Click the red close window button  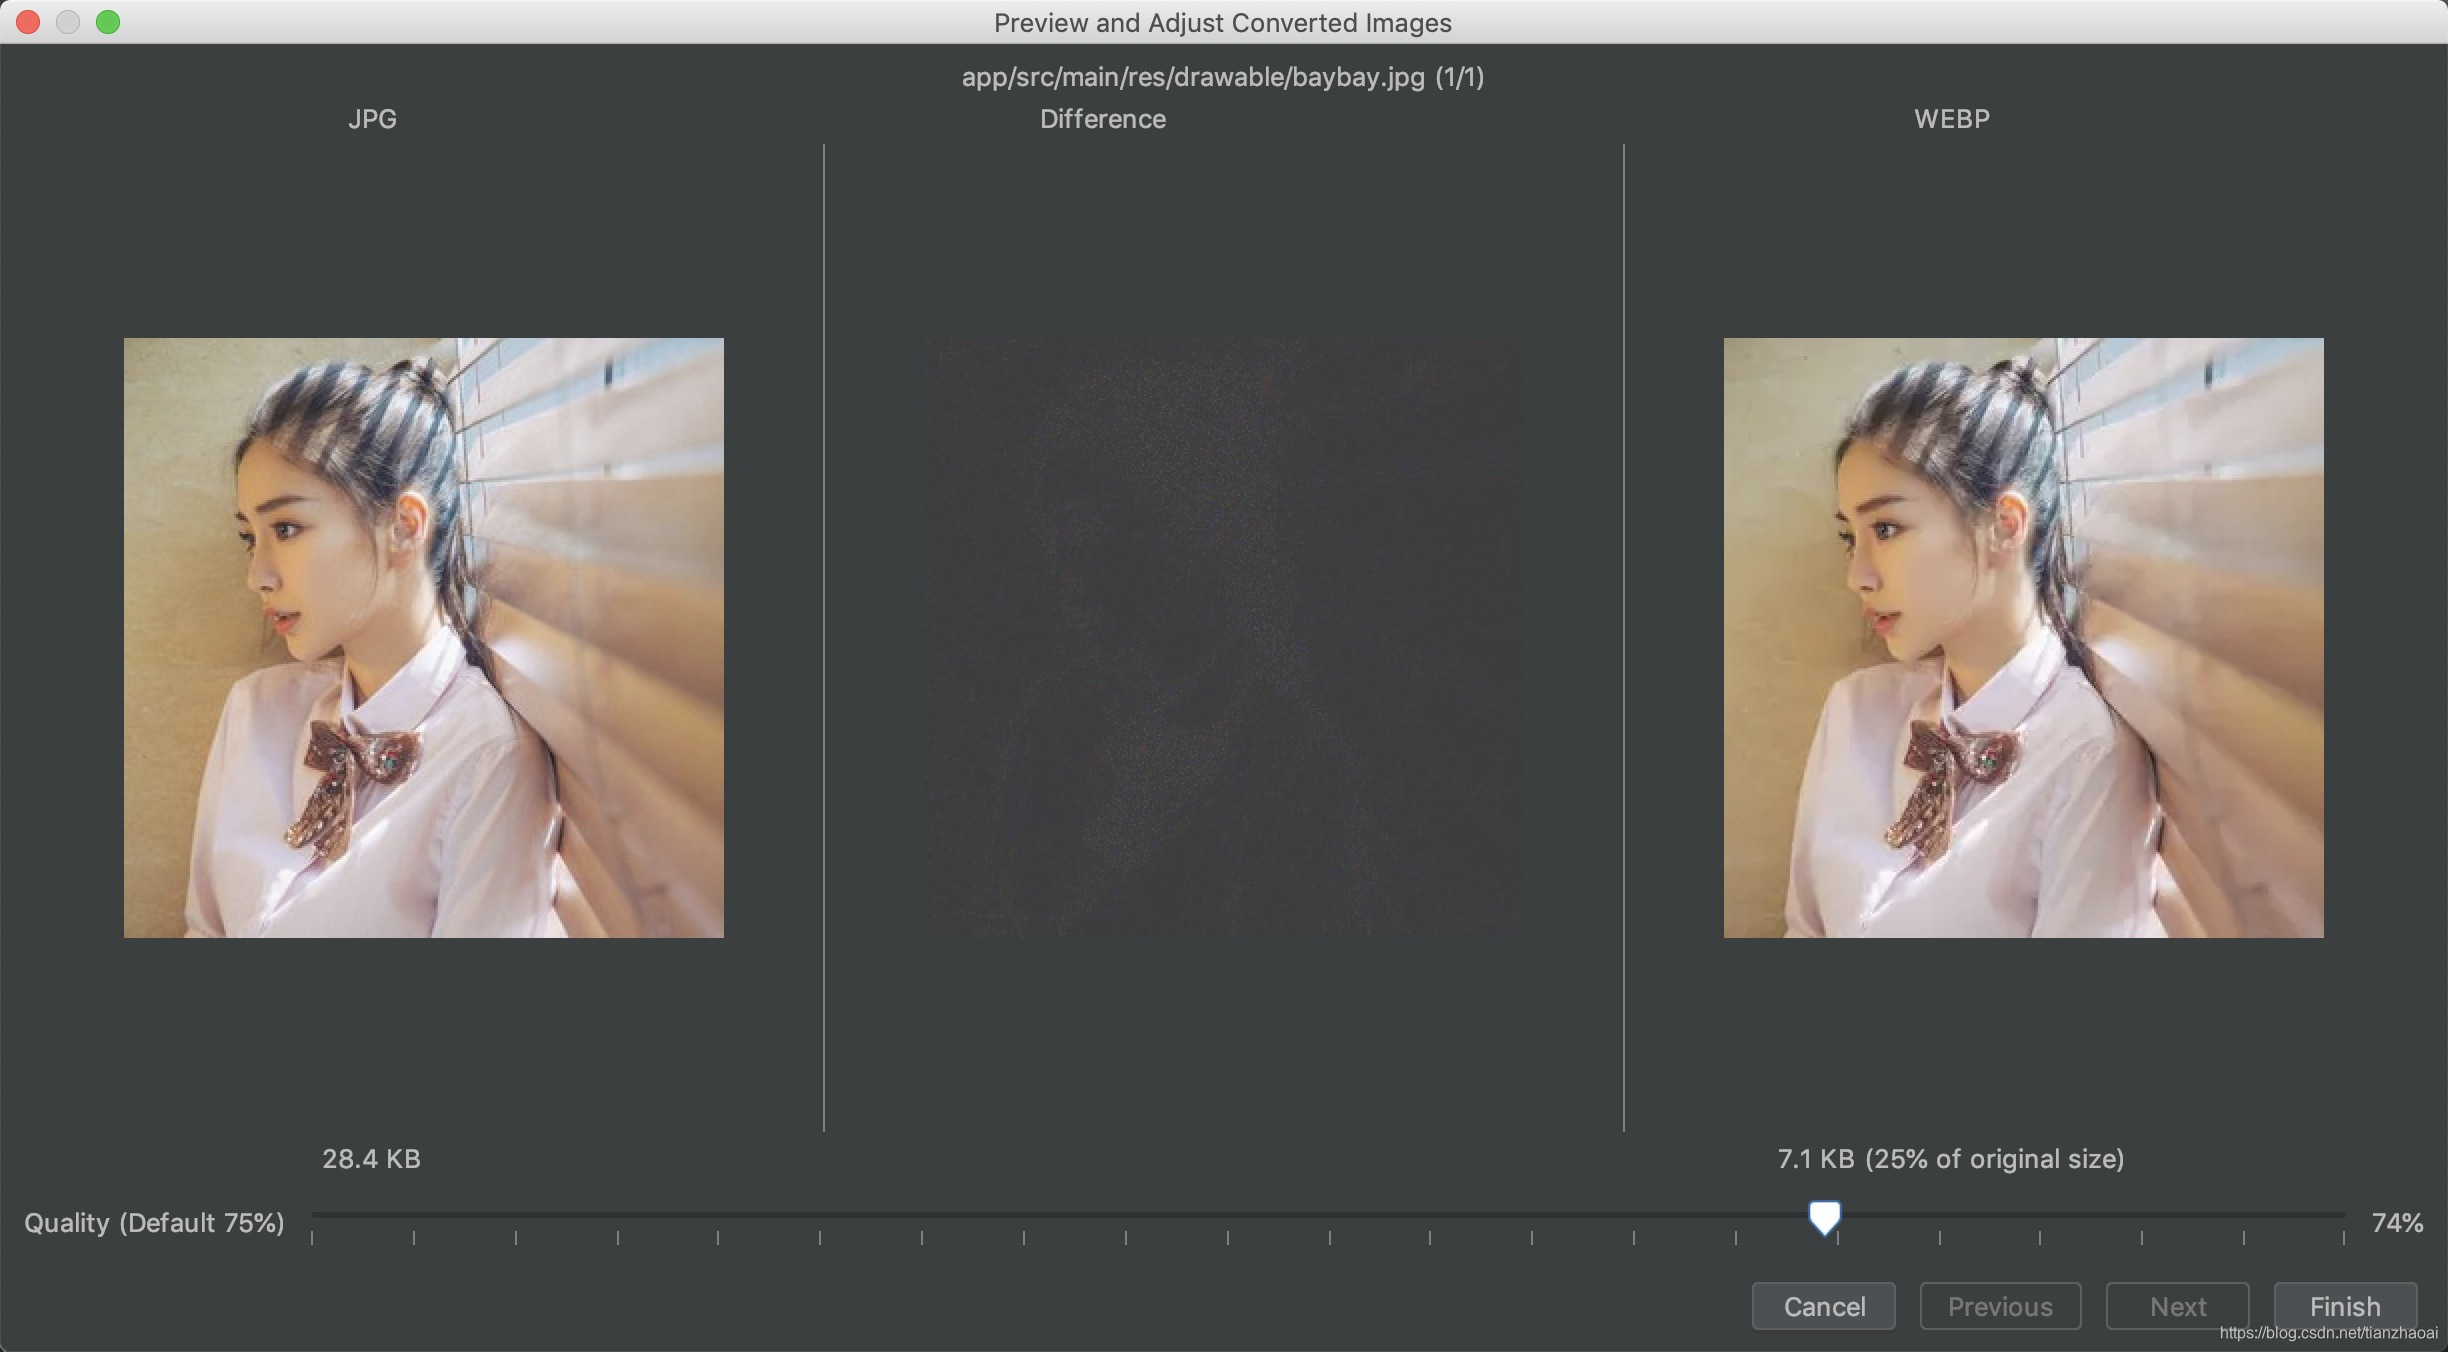click(28, 22)
